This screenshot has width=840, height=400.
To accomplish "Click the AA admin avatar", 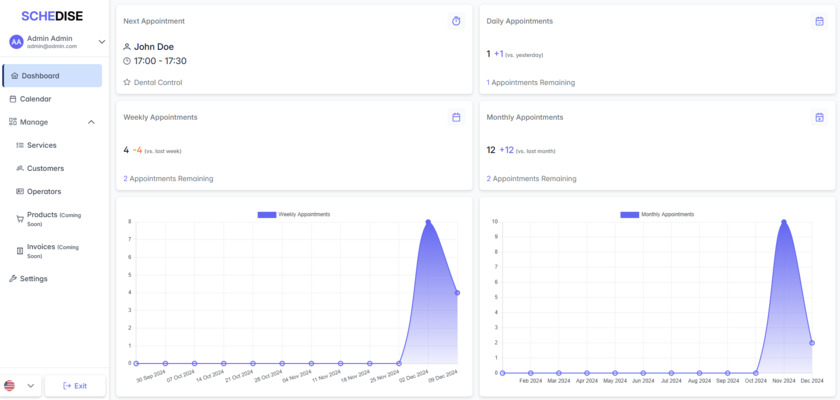I will click(16, 42).
